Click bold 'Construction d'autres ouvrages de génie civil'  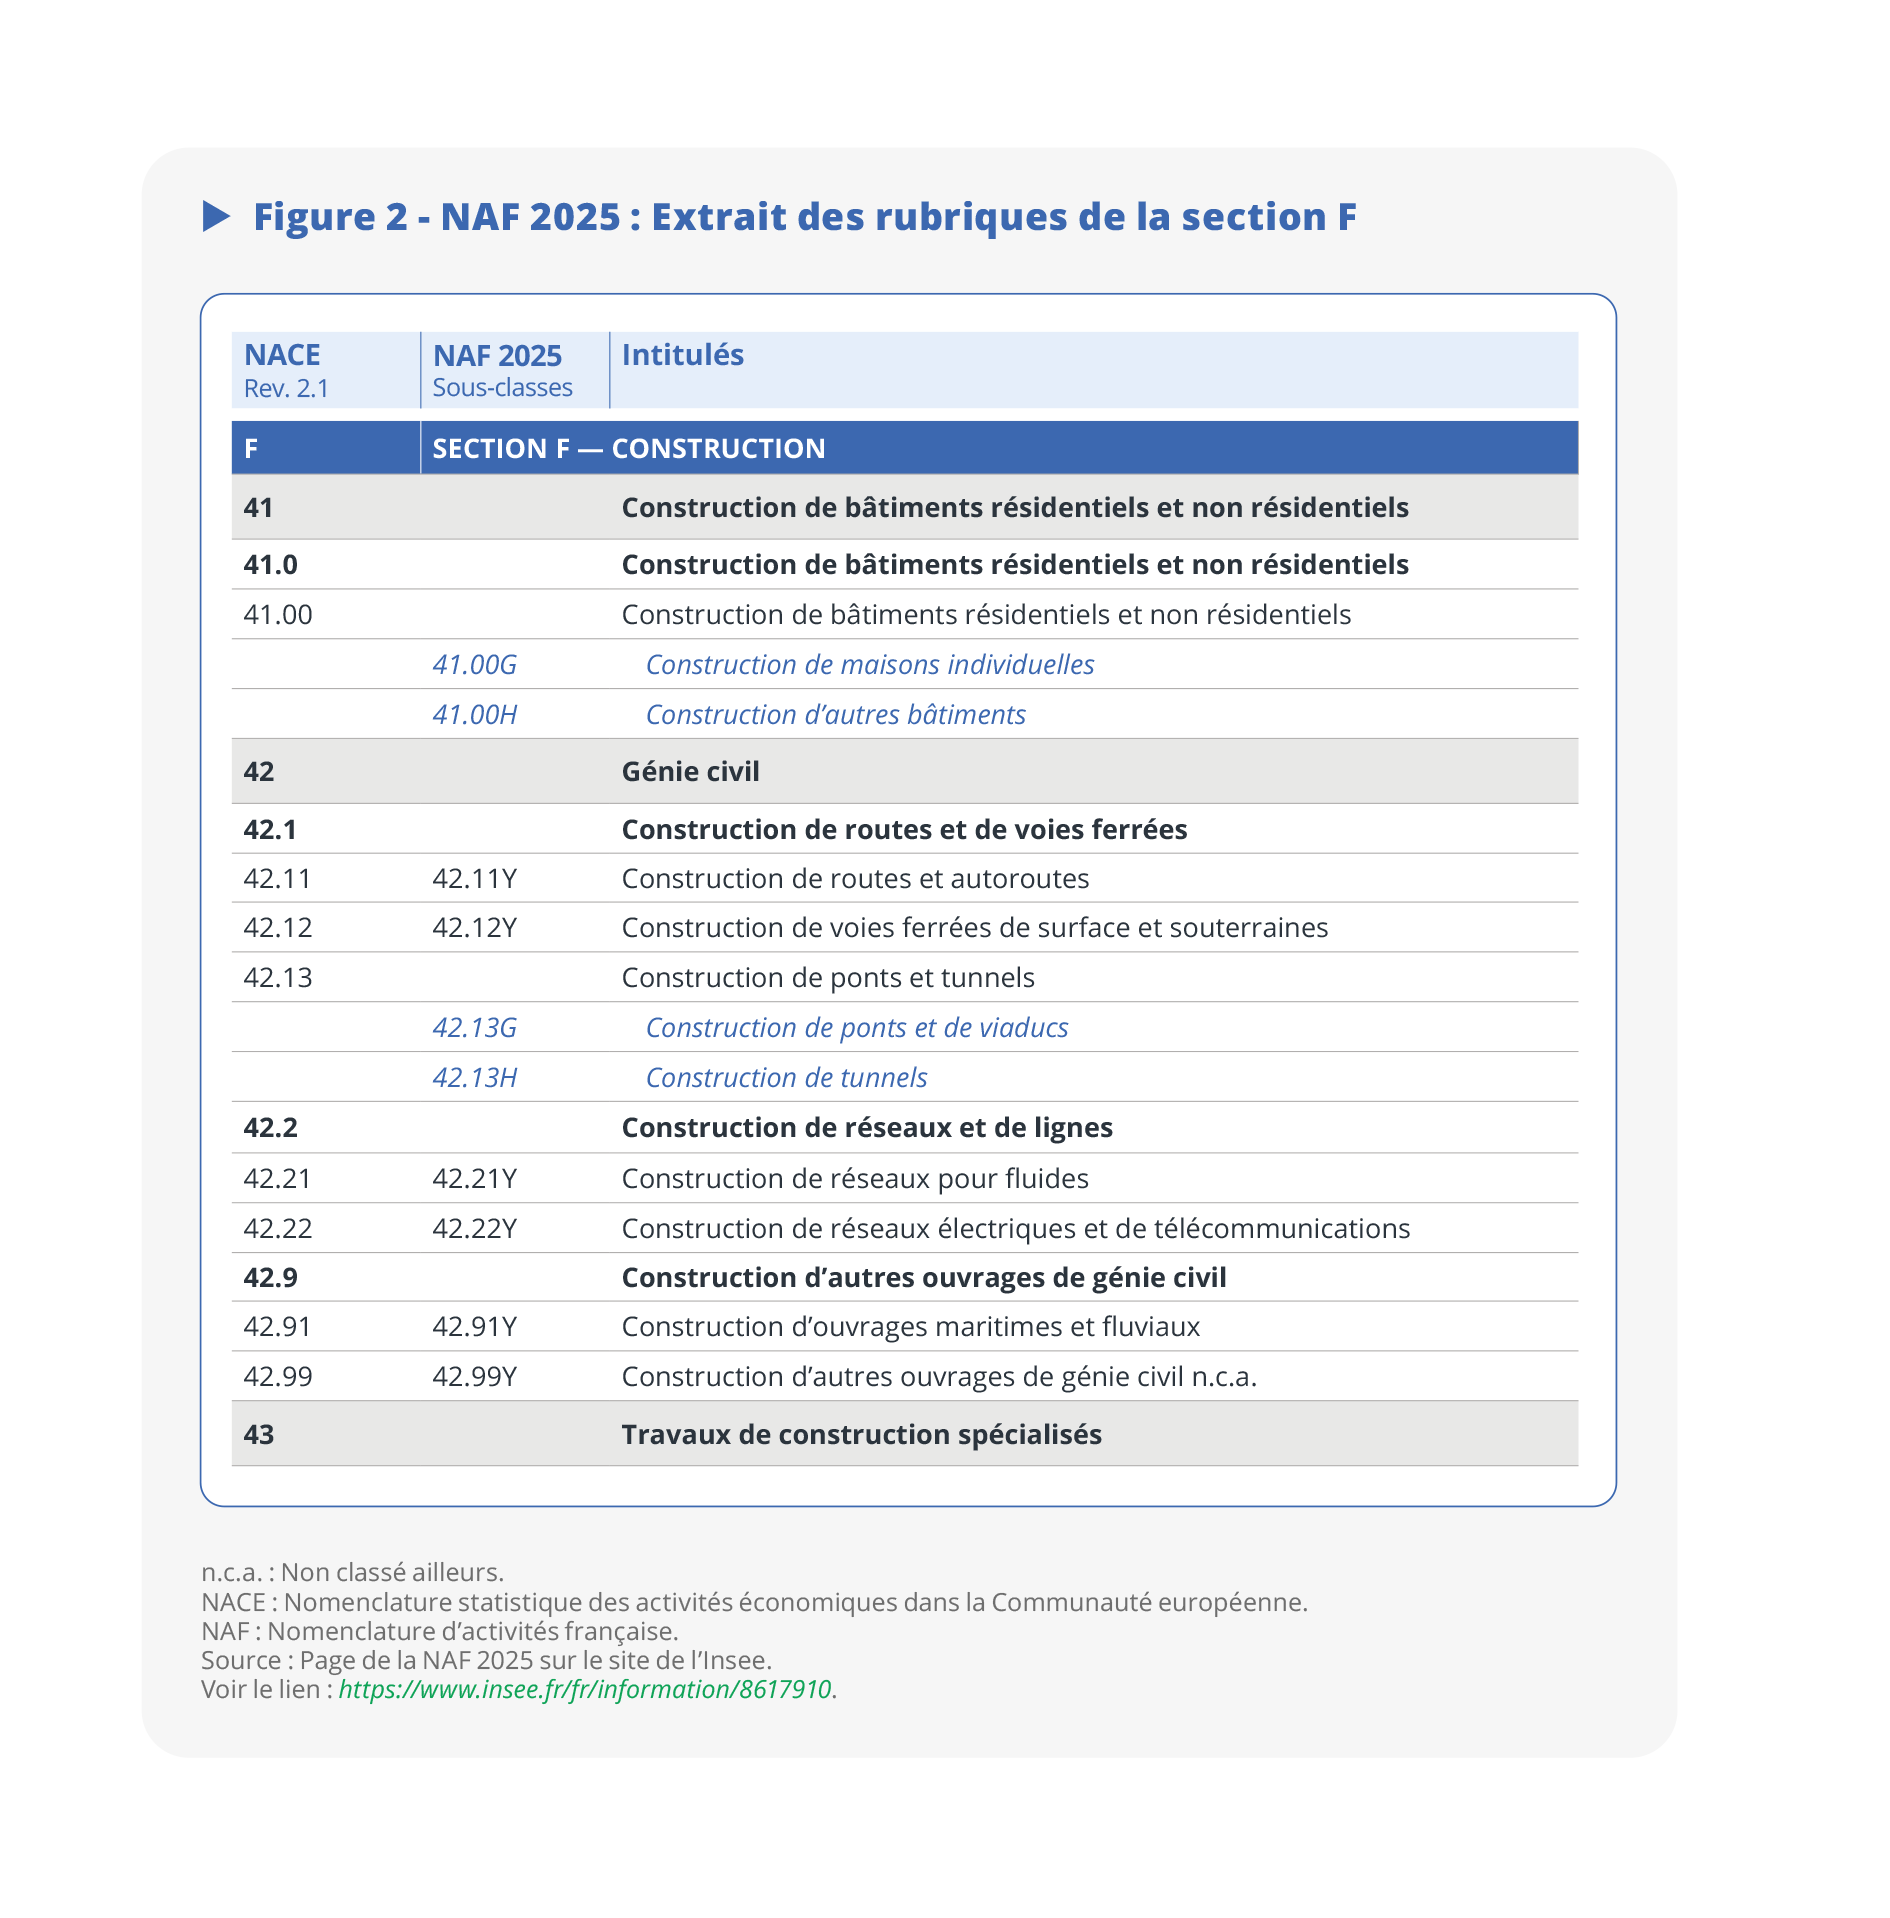click(924, 1277)
